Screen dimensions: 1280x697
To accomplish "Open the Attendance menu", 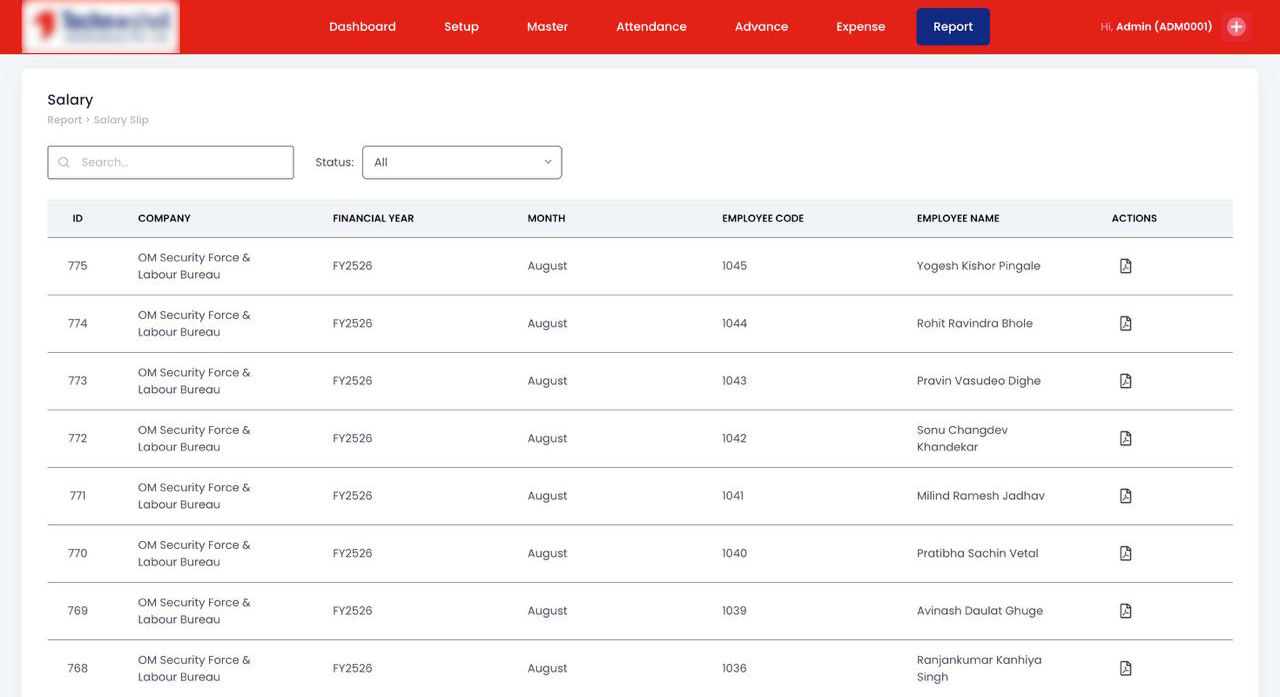I will [x=651, y=27].
